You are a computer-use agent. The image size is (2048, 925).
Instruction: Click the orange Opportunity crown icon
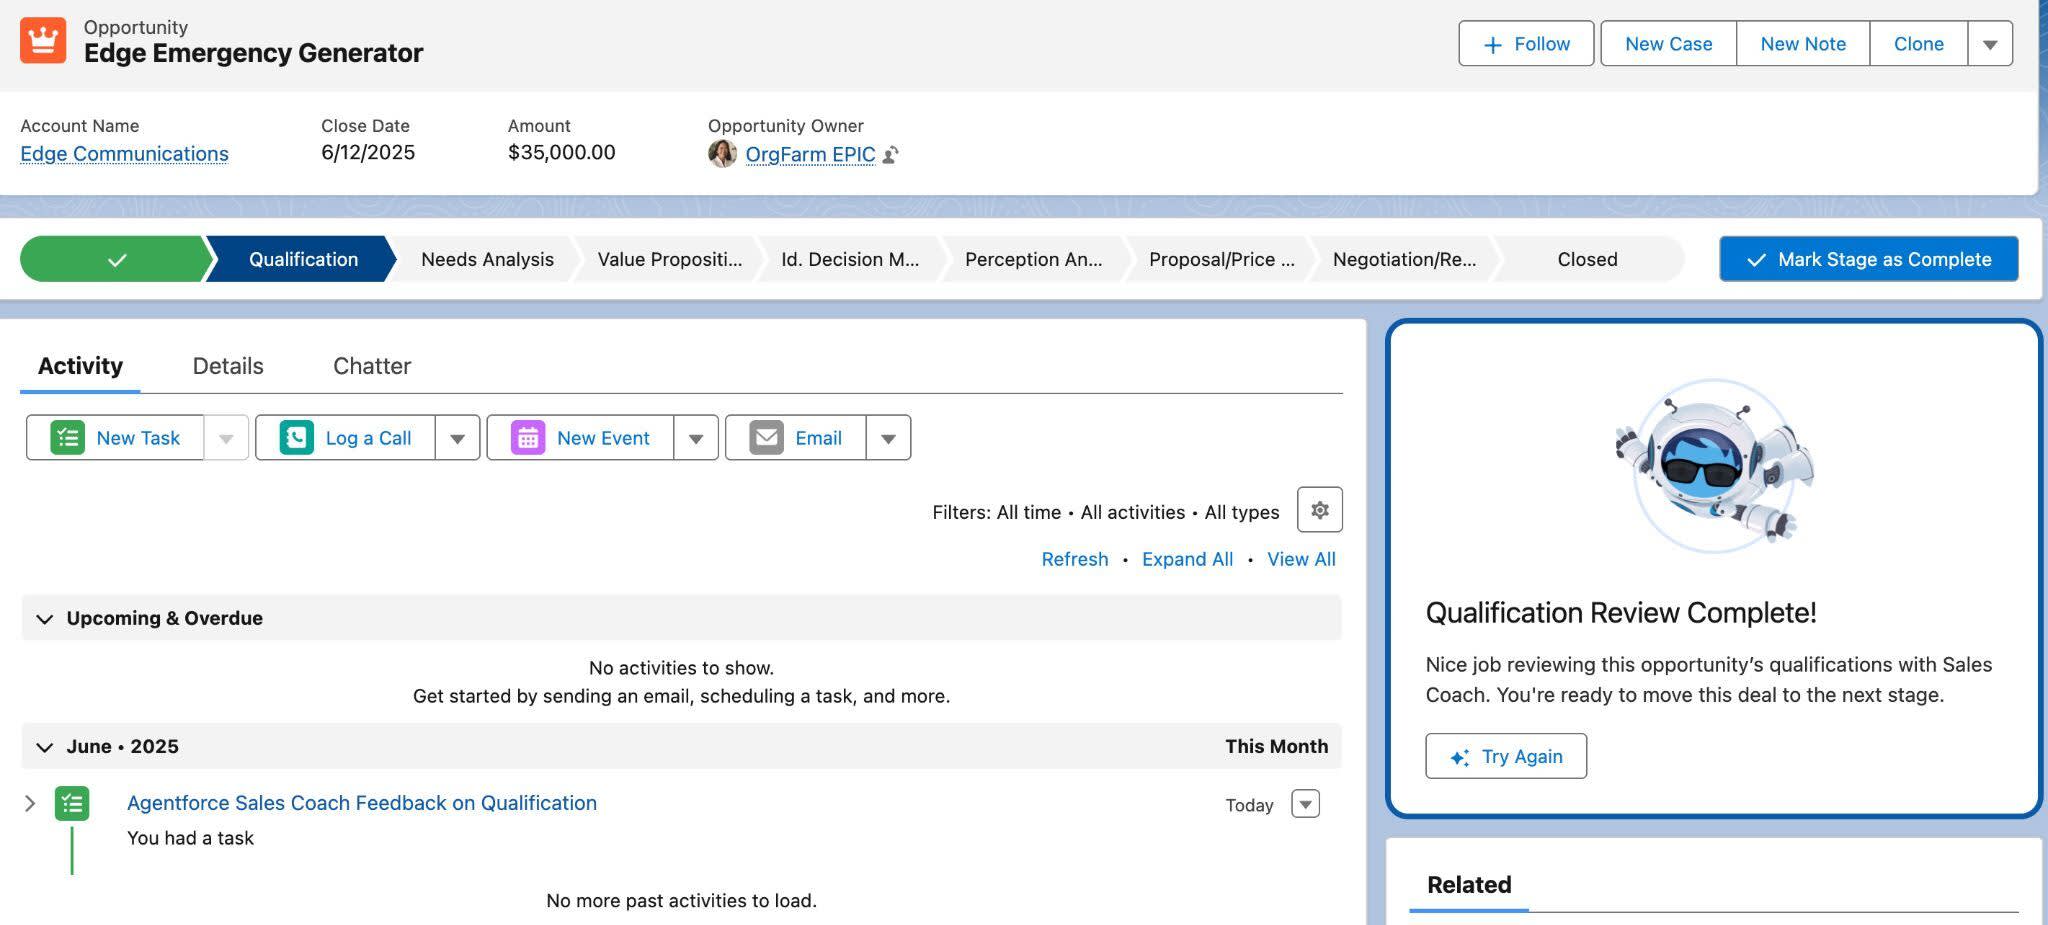point(43,40)
